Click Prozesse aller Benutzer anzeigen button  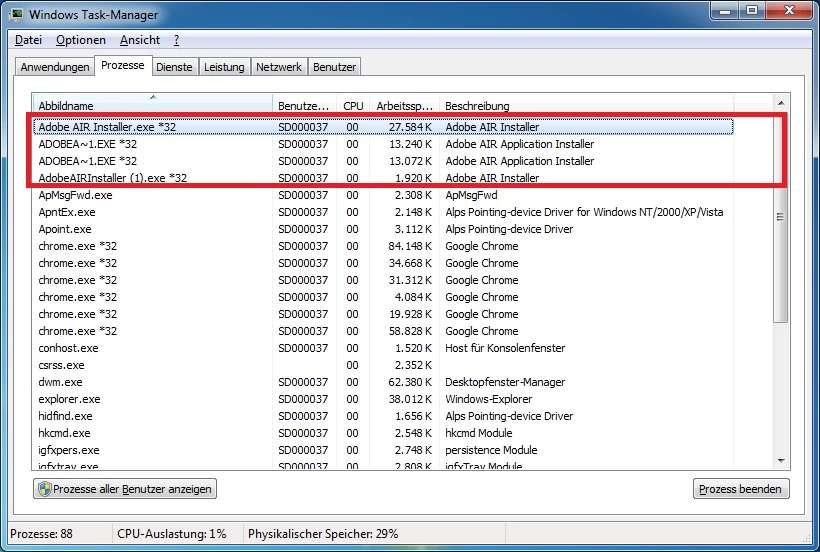click(x=125, y=489)
